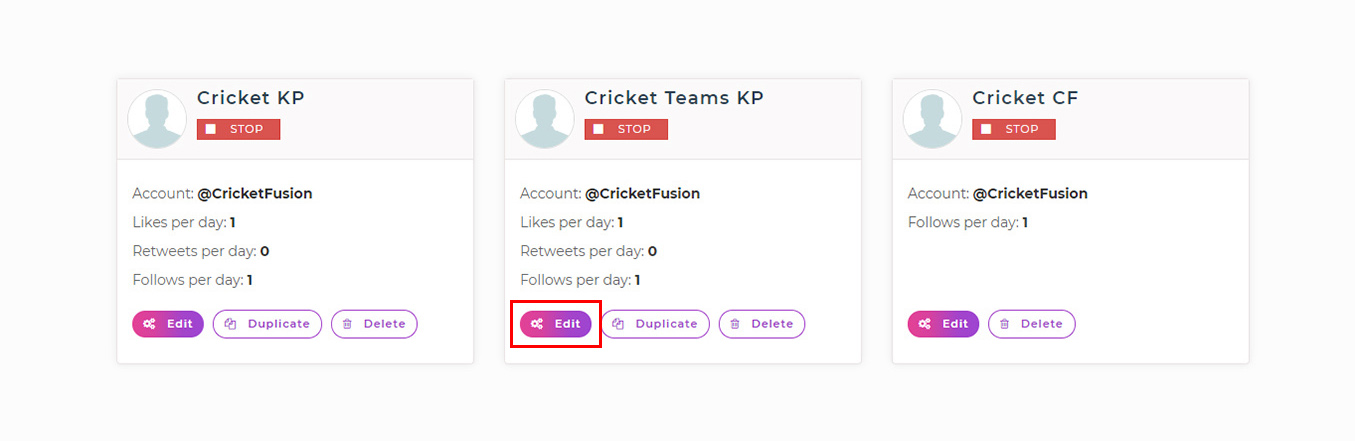Stop the Cricket CF campaign
1355x441 pixels.
coord(1013,129)
